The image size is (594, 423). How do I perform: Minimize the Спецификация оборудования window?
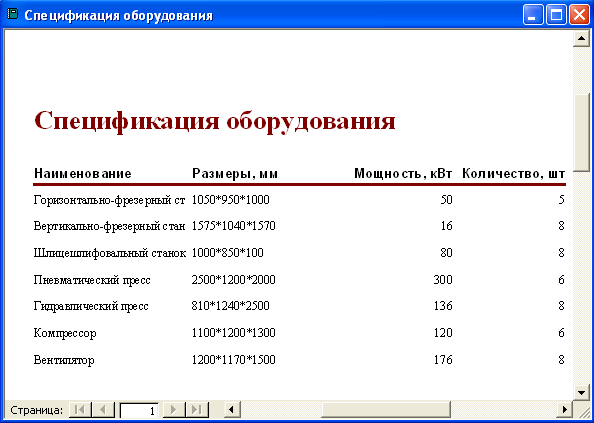pyautogui.click(x=533, y=15)
